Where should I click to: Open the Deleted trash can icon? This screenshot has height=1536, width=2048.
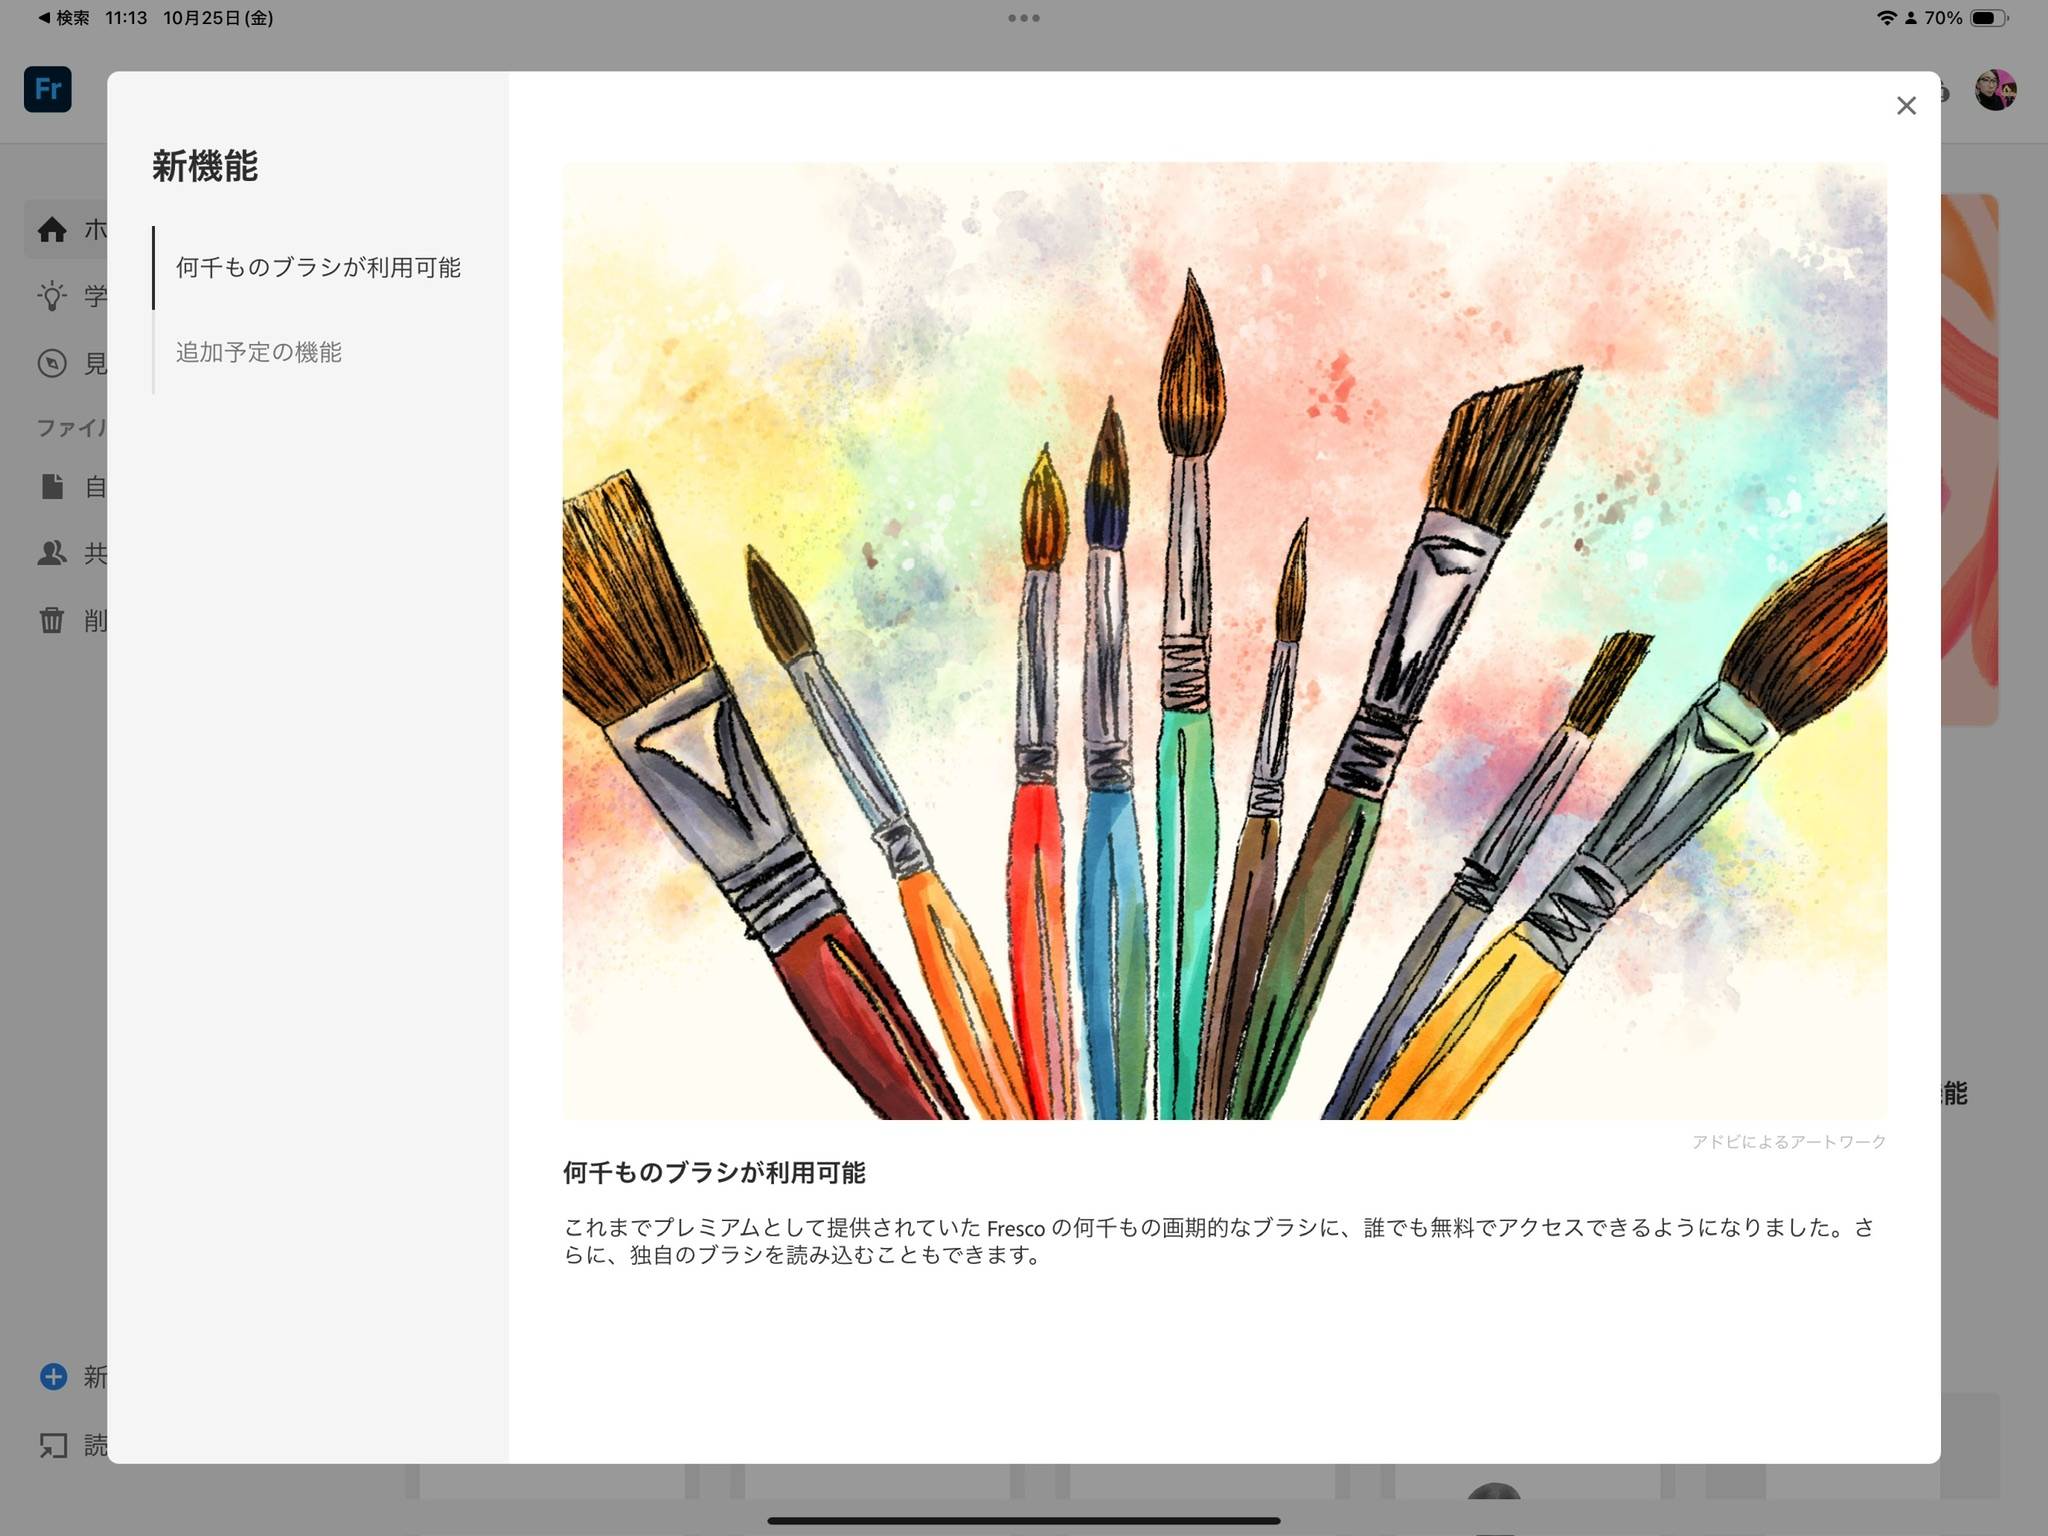click(52, 620)
